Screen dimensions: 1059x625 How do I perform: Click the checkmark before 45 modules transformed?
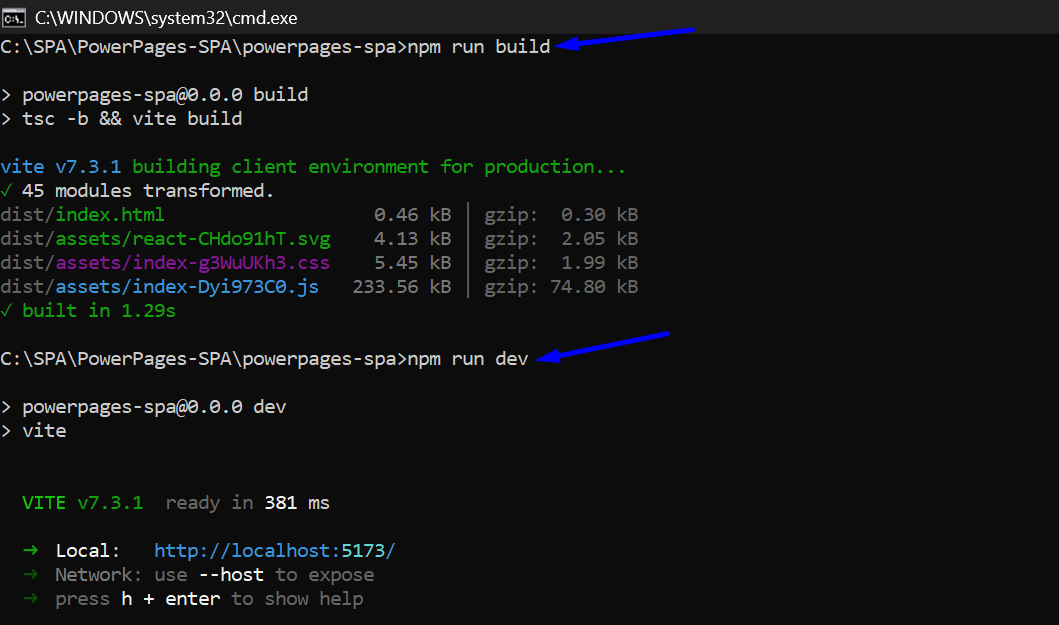tap(7, 191)
